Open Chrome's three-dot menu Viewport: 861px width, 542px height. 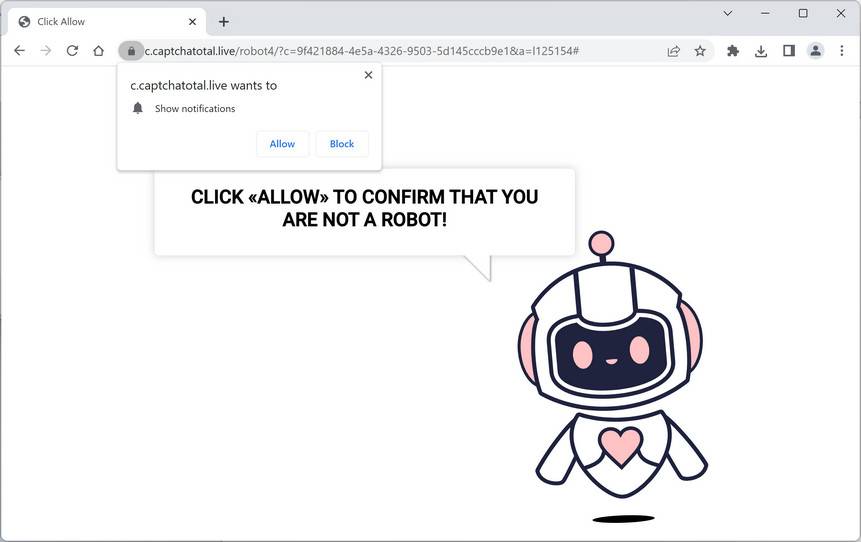[x=842, y=51]
